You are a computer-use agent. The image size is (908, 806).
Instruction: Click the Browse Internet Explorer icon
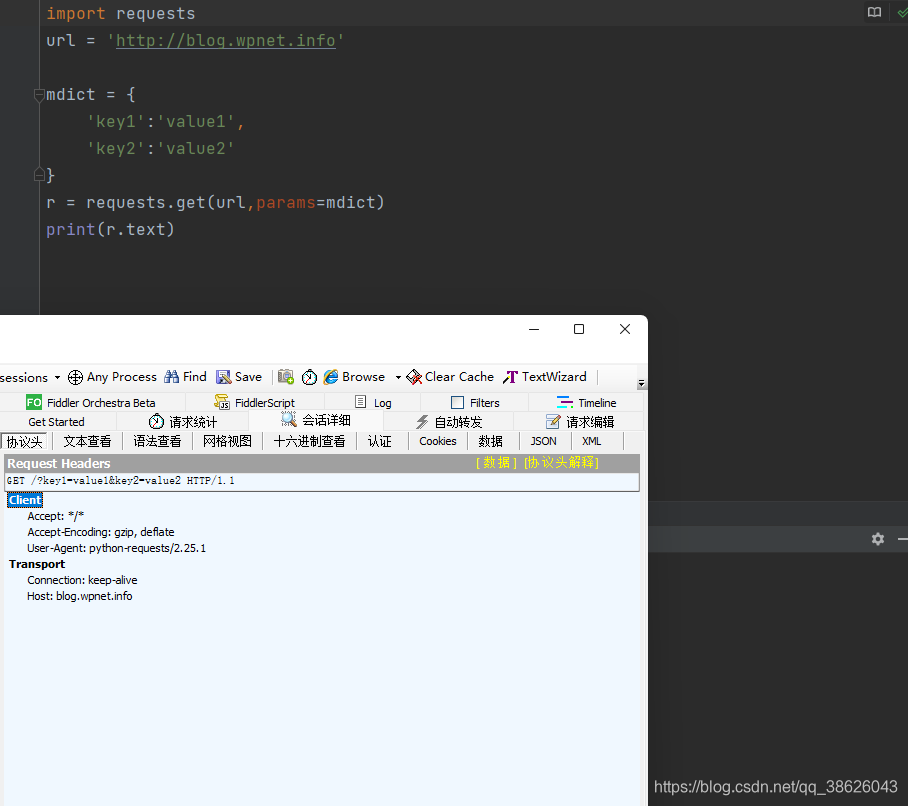(x=331, y=377)
